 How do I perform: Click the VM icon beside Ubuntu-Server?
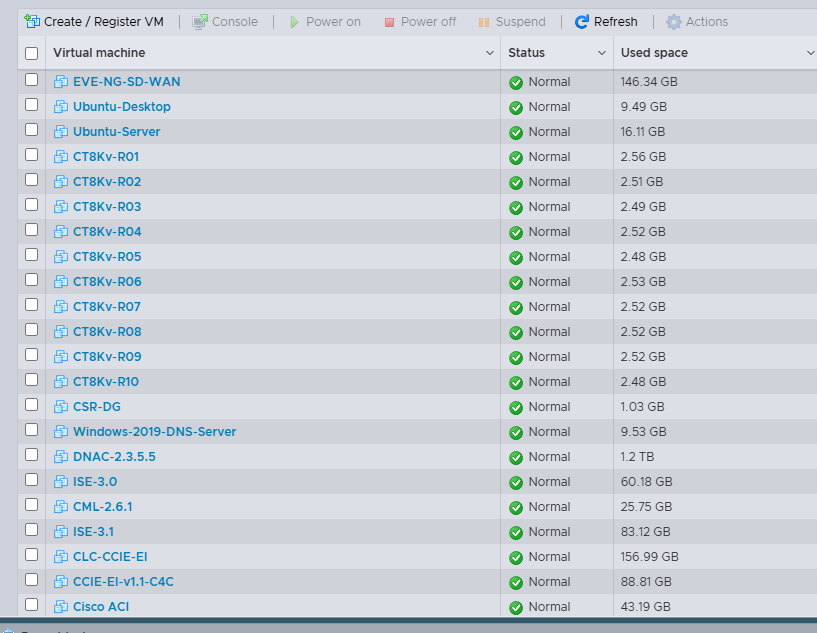[x=61, y=132]
